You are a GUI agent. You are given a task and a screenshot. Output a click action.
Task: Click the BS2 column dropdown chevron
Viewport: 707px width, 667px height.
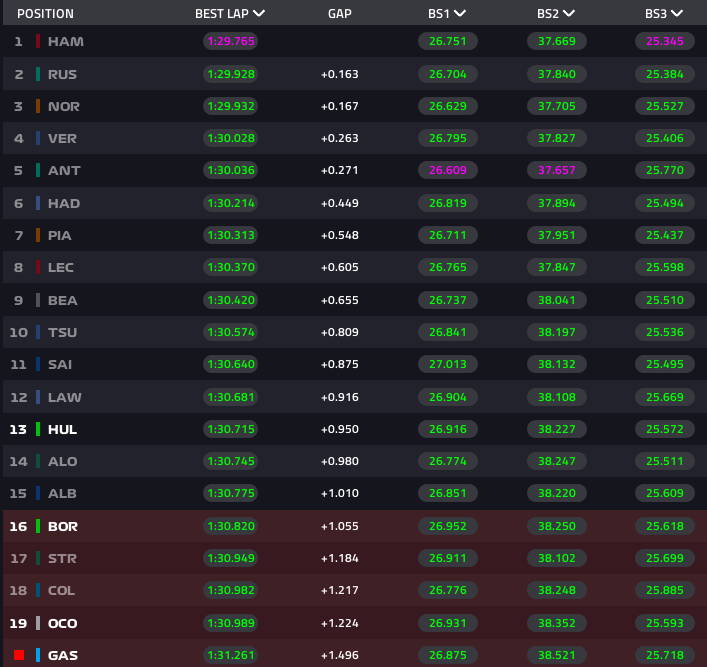pos(569,14)
